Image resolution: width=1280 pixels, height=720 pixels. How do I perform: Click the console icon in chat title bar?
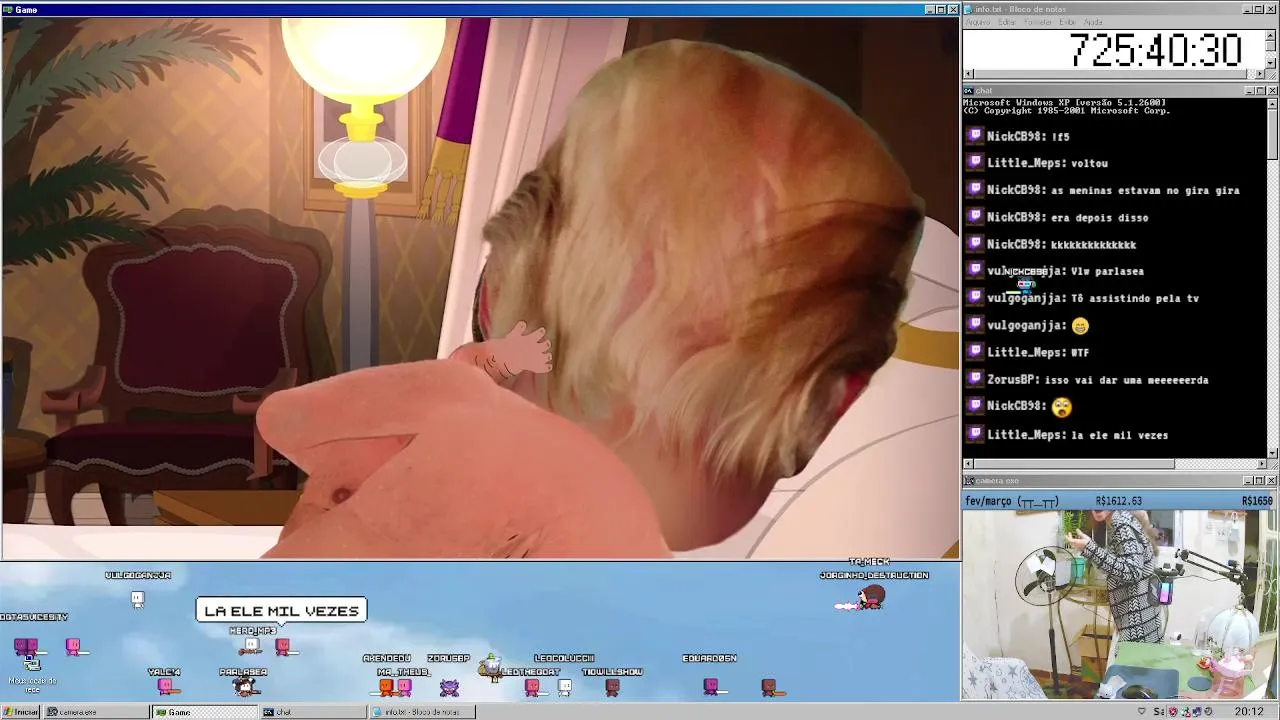click(969, 91)
